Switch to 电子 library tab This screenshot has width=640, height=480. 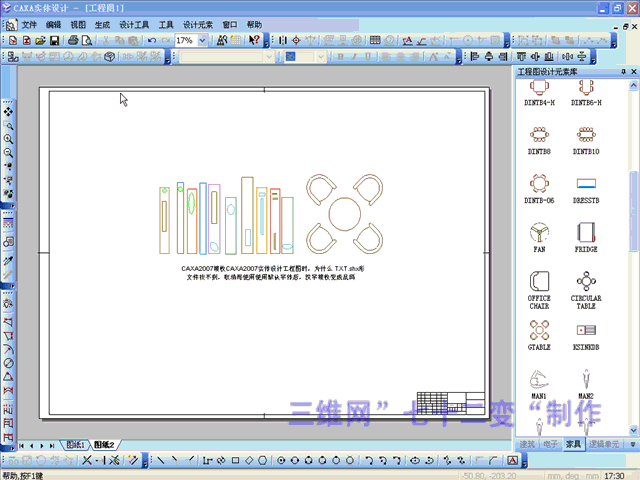click(550, 444)
